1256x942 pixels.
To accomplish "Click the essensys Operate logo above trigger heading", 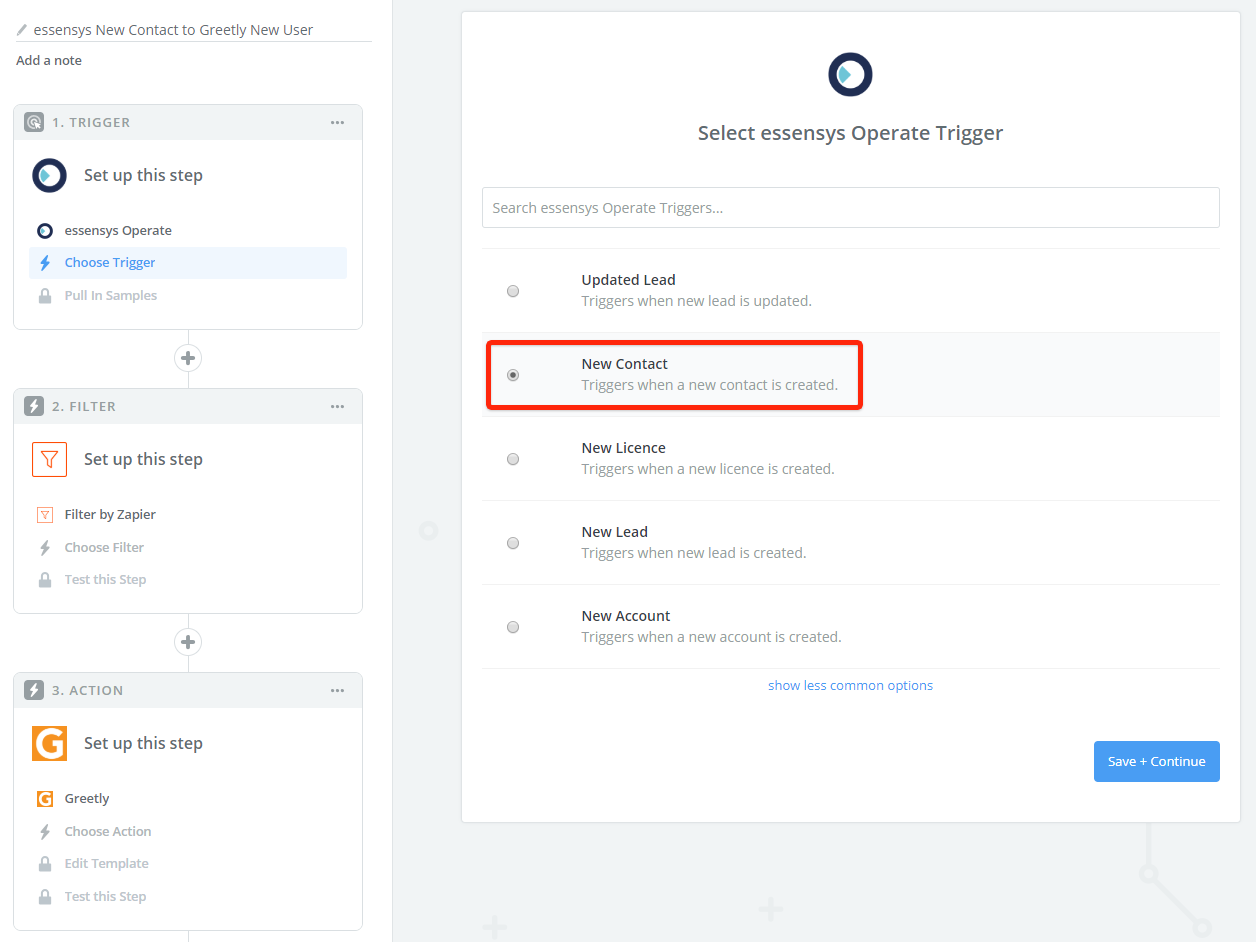I will pyautogui.click(x=850, y=75).
